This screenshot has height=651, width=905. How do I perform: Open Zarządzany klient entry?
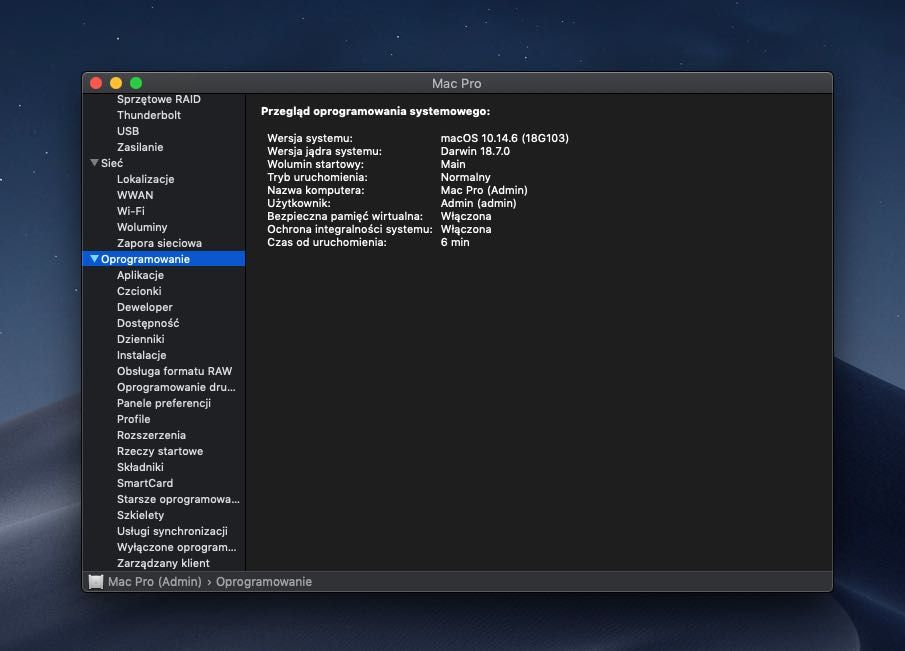point(163,563)
